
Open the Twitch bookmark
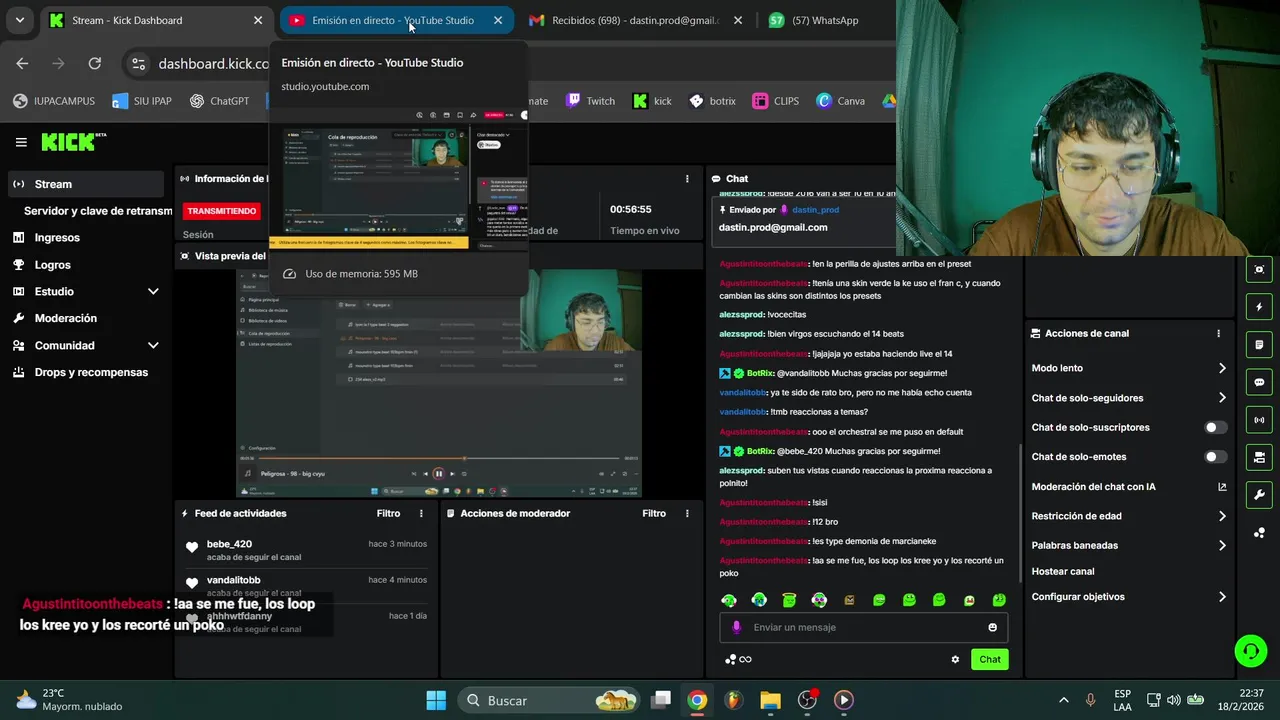coord(591,101)
